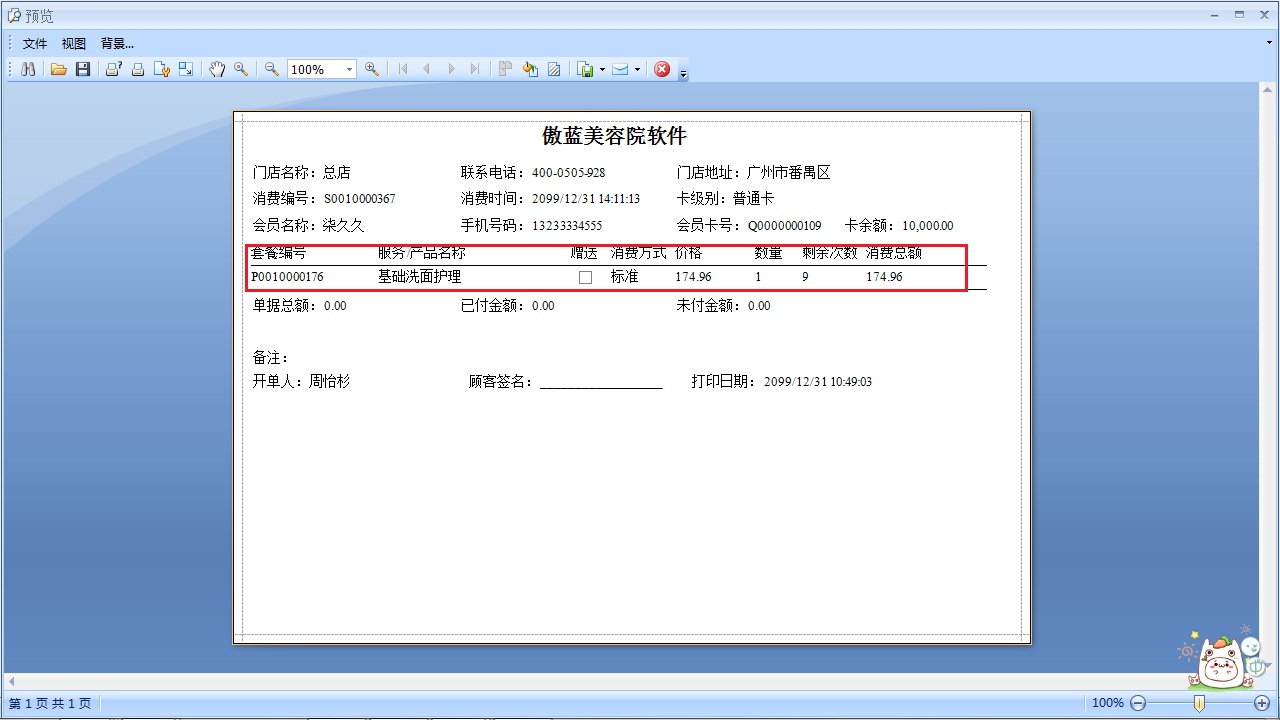Click the toolbar options overflow arrow
This screenshot has height=720, width=1280.
(684, 72)
